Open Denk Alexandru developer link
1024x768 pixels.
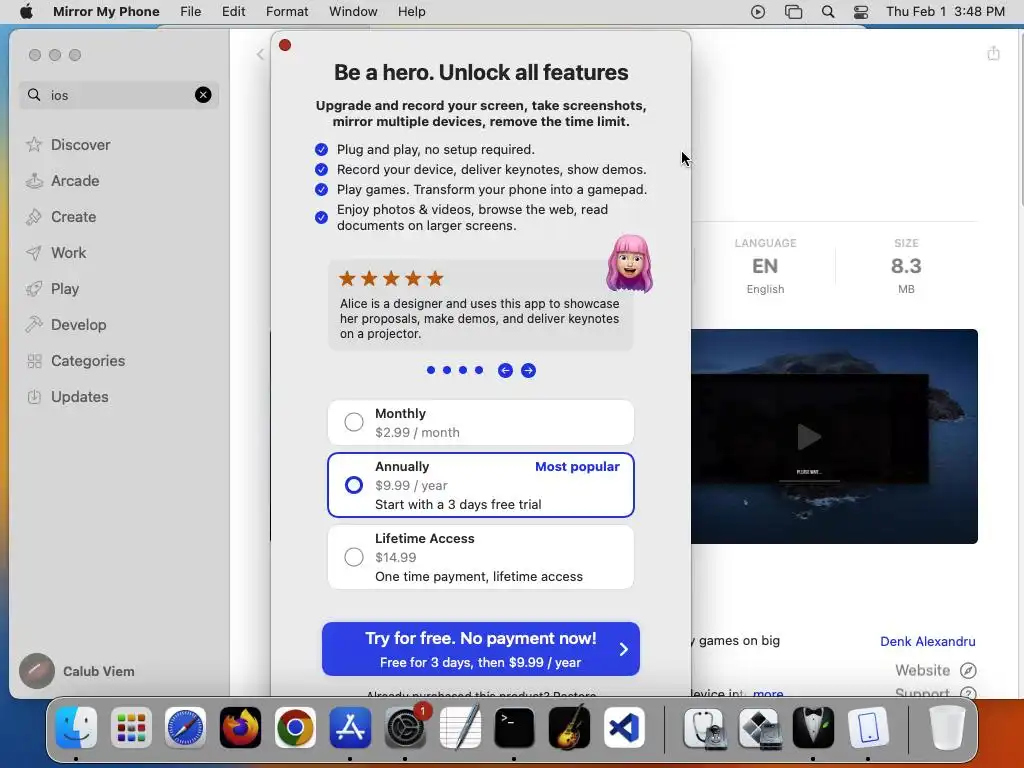(x=927, y=641)
